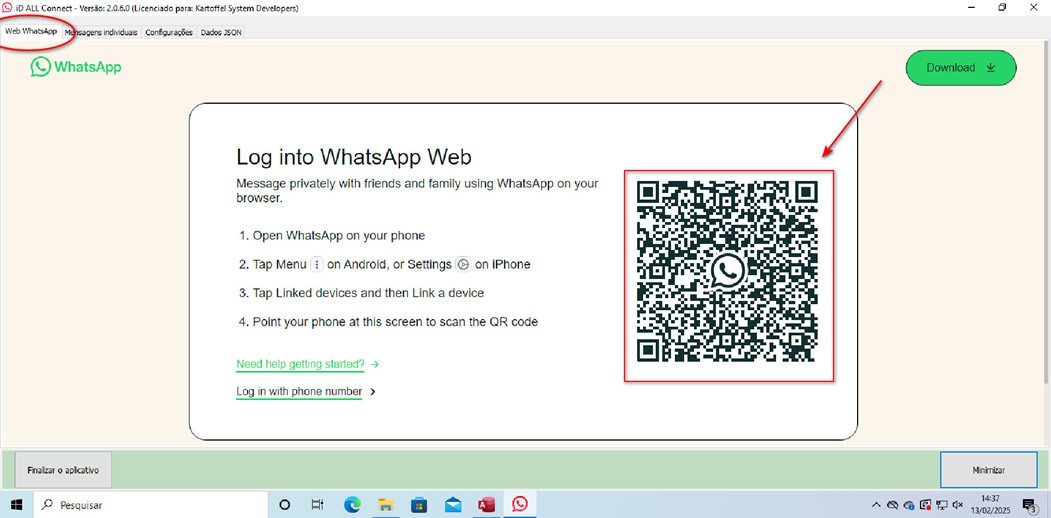The width and height of the screenshot is (1051, 518).
Task: Click the OneDrive cloud tray icon with info badge
Action: pos(909,505)
